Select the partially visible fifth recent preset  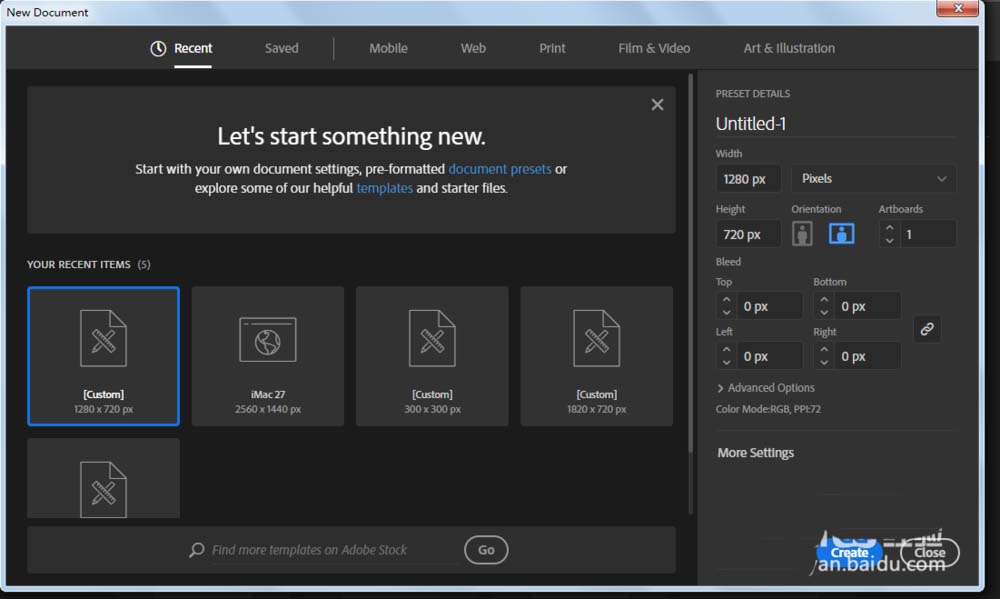103,478
